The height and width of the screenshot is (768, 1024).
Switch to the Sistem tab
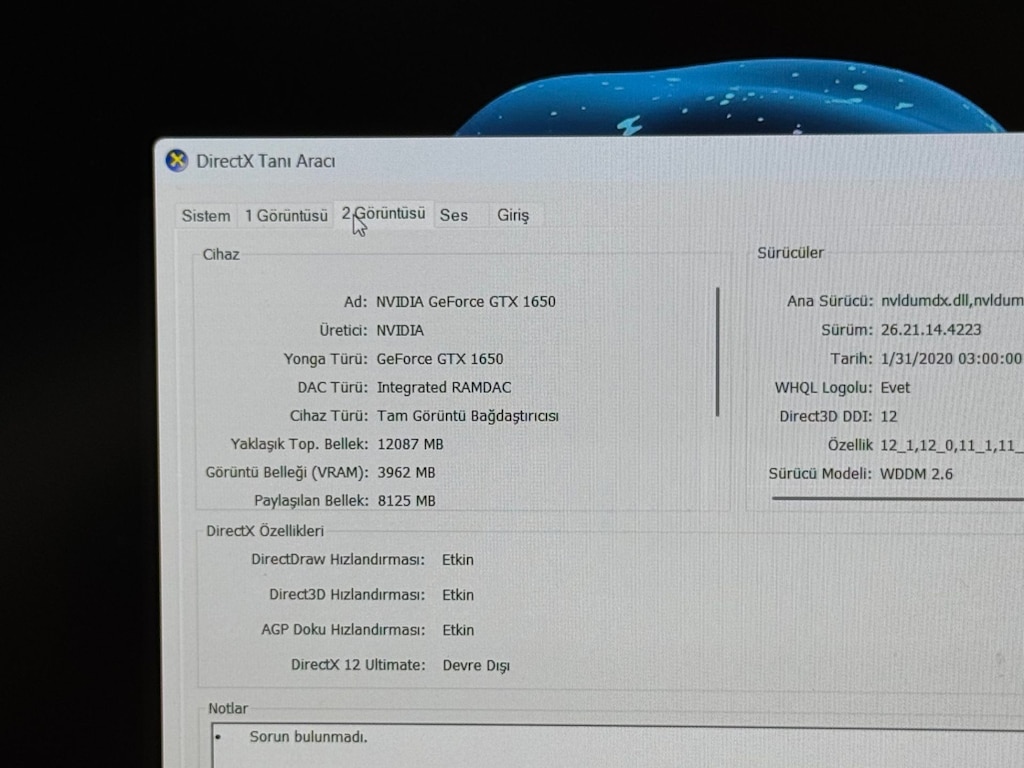tap(206, 216)
